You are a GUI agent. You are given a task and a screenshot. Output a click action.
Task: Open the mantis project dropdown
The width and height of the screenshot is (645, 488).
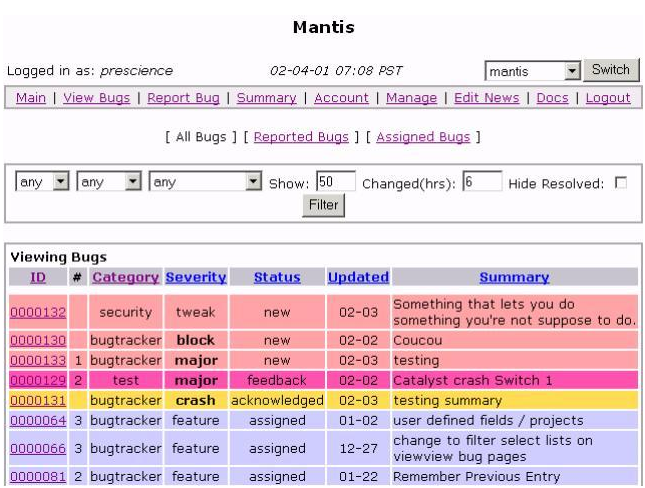coord(533,71)
